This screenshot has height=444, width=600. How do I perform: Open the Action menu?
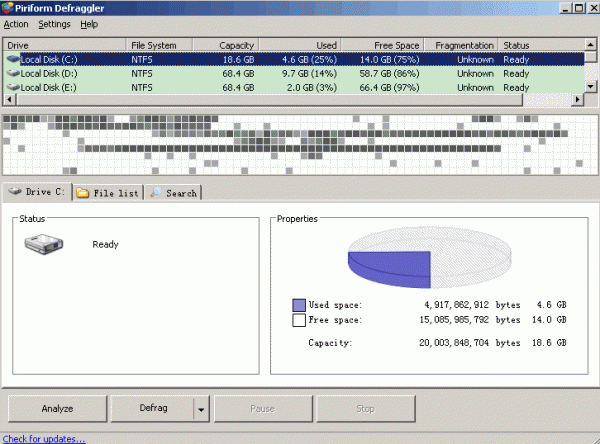(16, 24)
